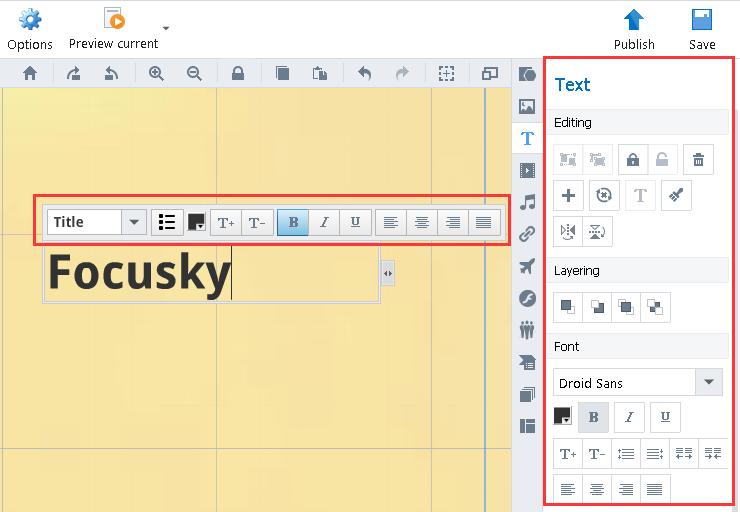Screen dimensions: 740x512
Task: Center text in floating toolbar
Action: pyautogui.click(x=422, y=222)
